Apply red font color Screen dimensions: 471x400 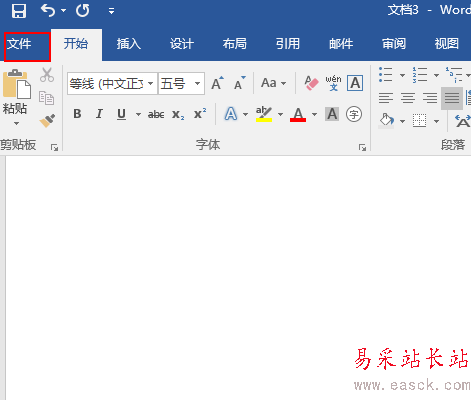(298, 114)
